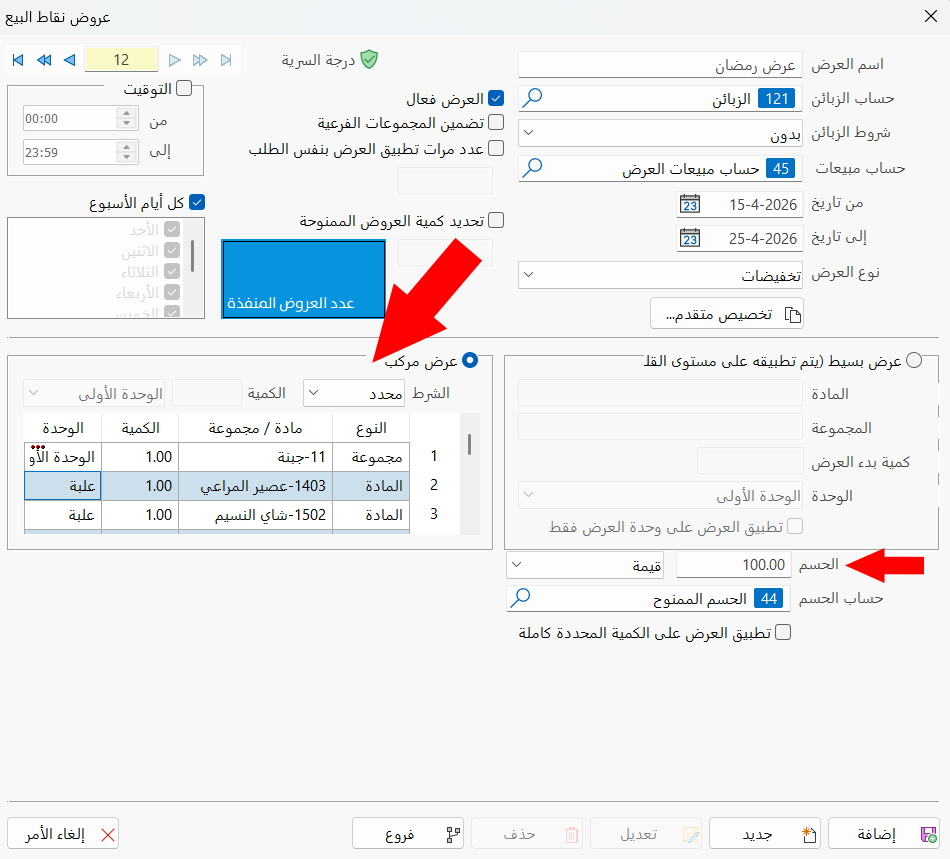Select table cell 11-جبنة
Image resolution: width=950 pixels, height=859 pixels.
[x=256, y=457]
